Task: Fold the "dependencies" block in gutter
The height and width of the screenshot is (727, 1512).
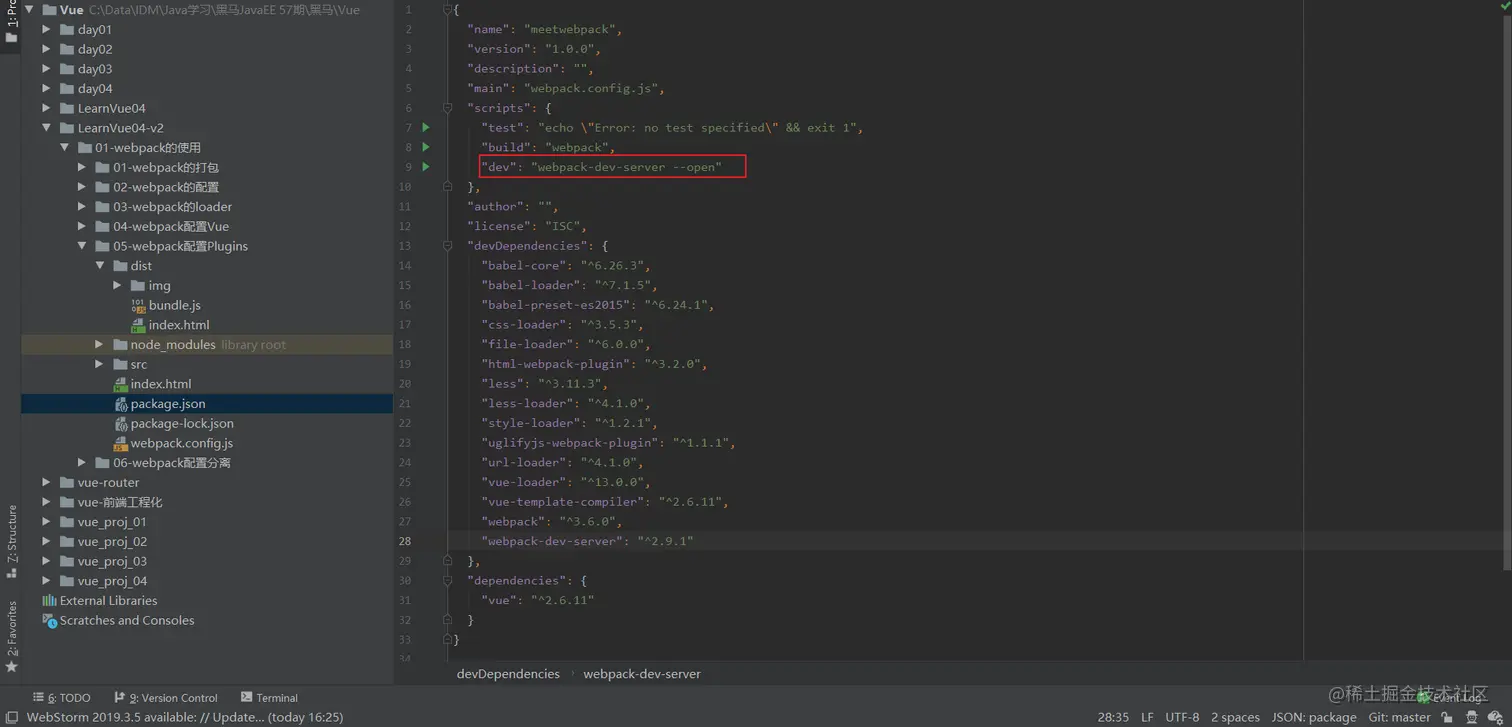Action: (448, 581)
